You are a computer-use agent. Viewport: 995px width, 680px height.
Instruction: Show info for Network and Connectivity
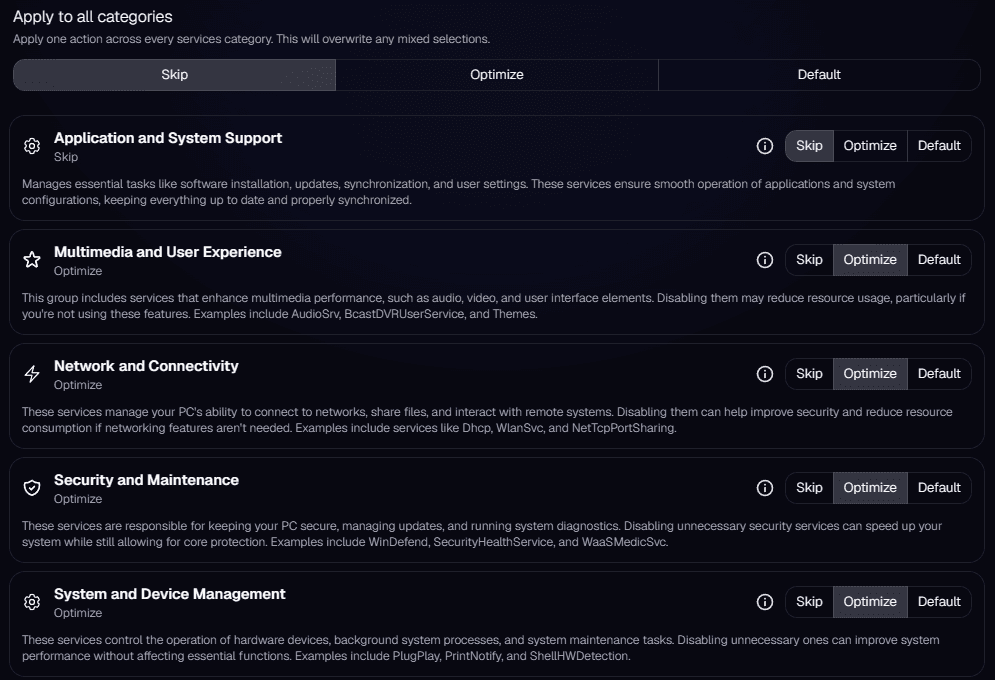tap(765, 374)
